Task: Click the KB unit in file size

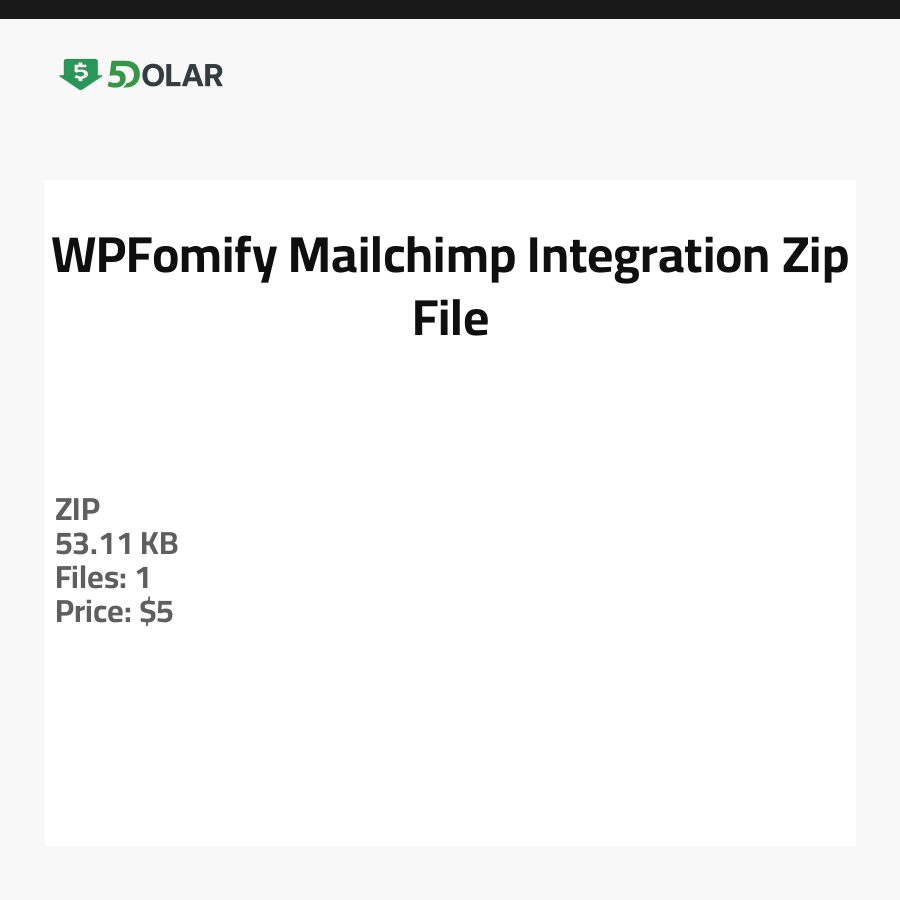Action: tap(158, 544)
